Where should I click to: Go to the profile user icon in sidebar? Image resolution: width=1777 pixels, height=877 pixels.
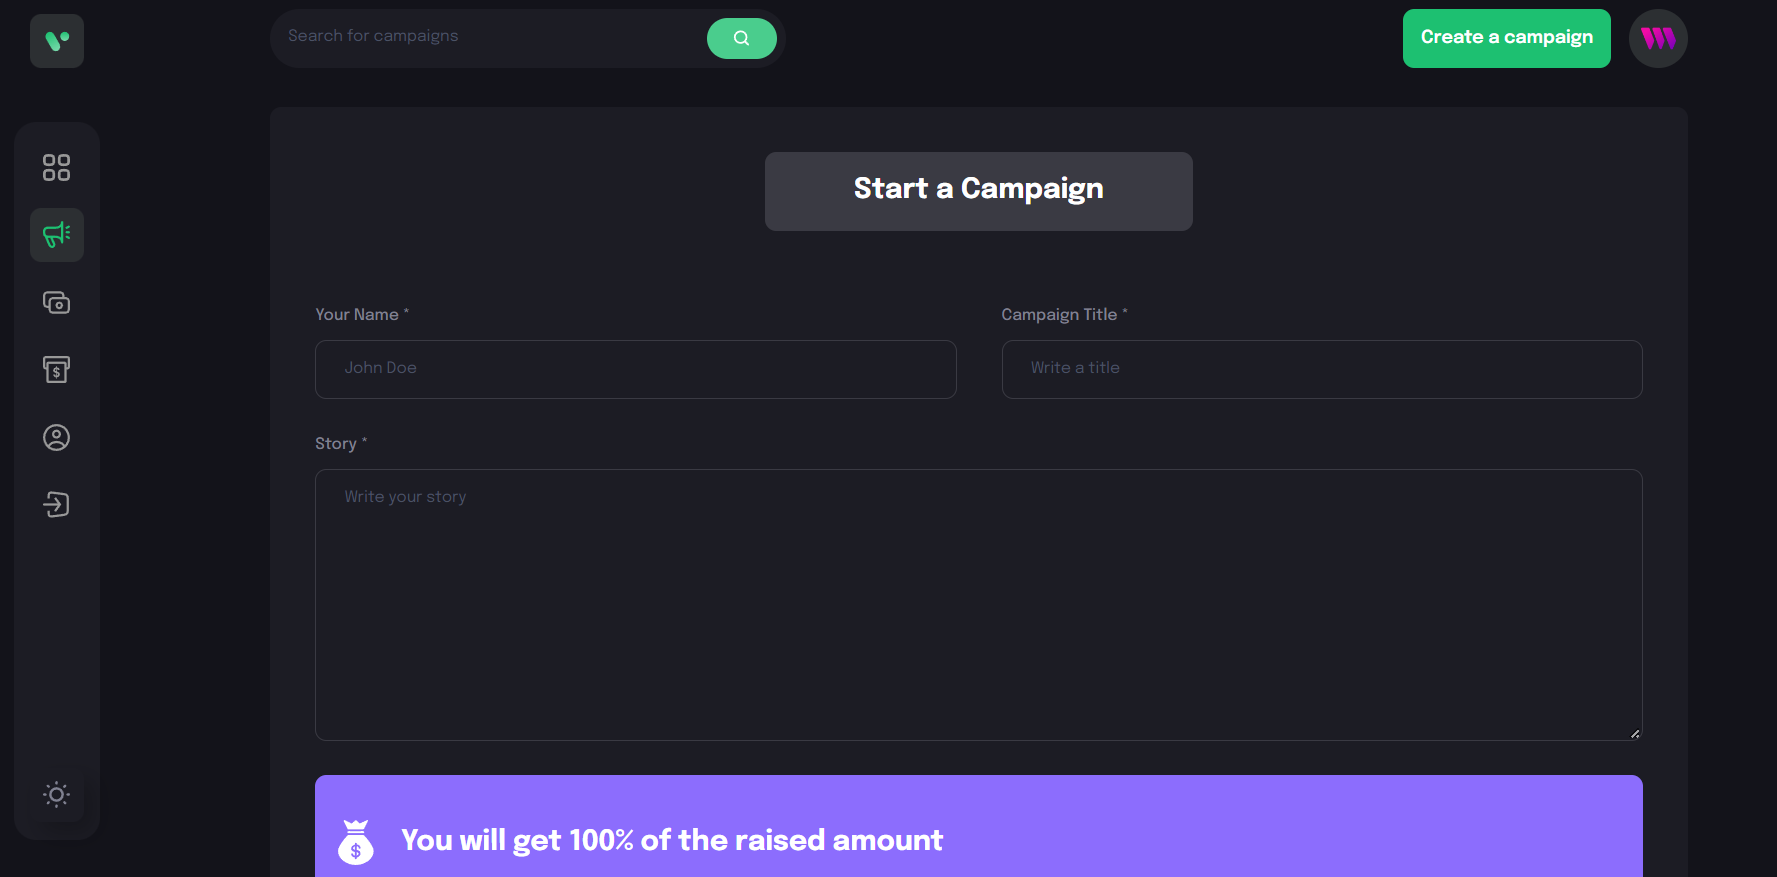click(x=57, y=437)
